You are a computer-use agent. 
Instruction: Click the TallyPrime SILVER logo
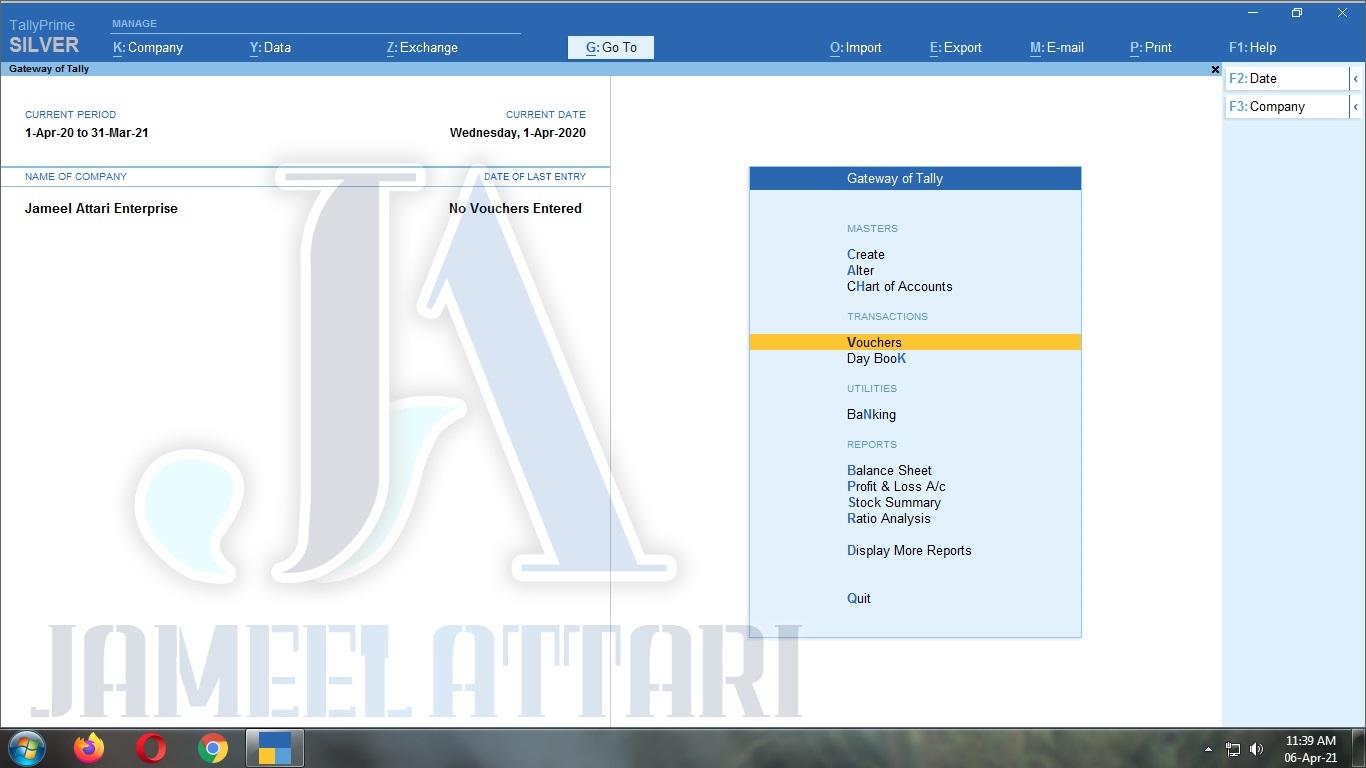point(44,37)
